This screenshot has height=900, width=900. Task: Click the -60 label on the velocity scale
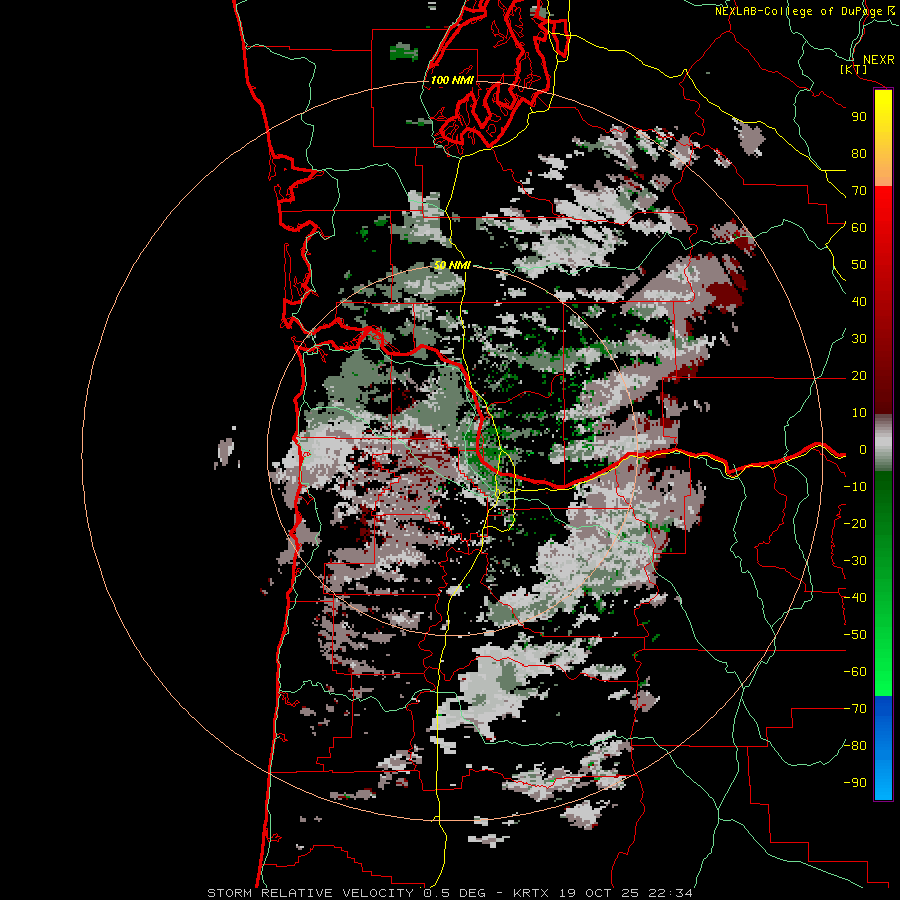tap(855, 672)
